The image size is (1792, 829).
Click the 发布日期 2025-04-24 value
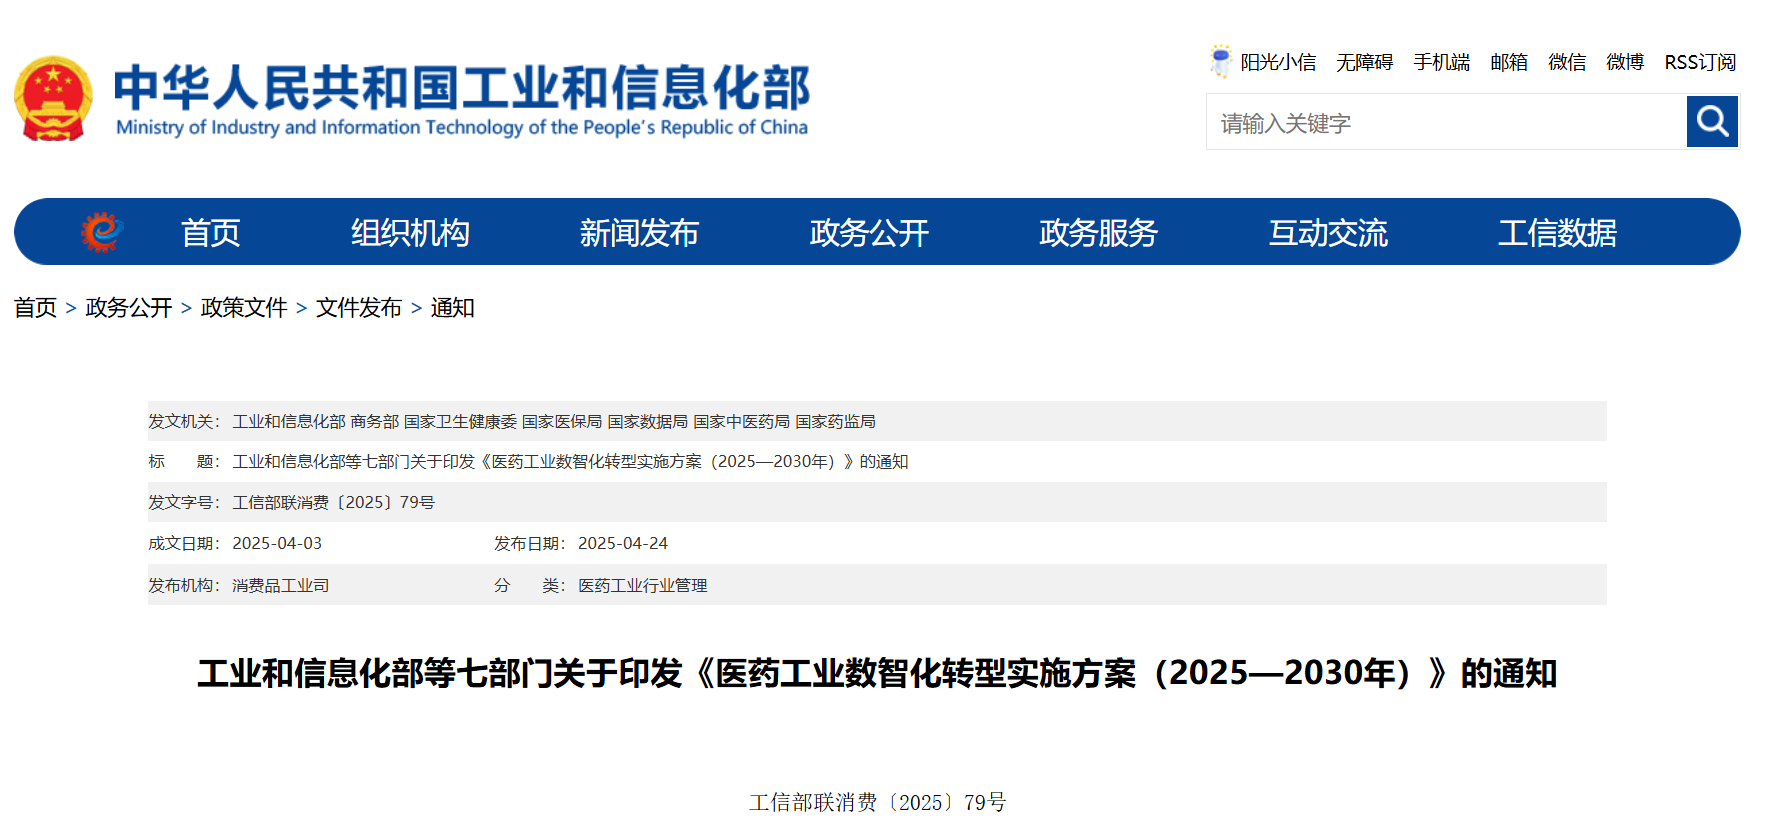(623, 544)
